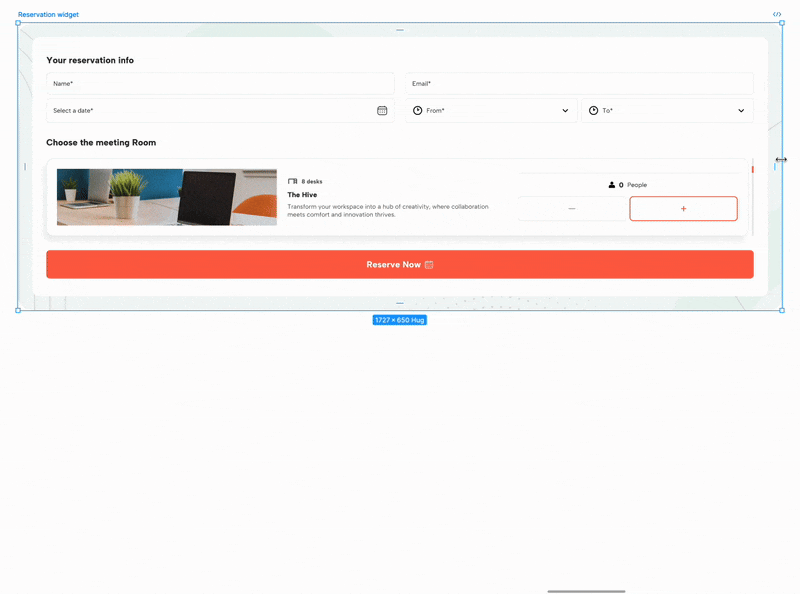800x594 pixels.
Task: Click the code view icon above the frame
Action: tap(777, 15)
